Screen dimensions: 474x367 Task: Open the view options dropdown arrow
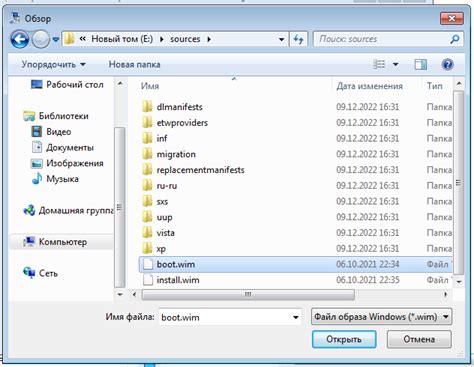[395, 64]
